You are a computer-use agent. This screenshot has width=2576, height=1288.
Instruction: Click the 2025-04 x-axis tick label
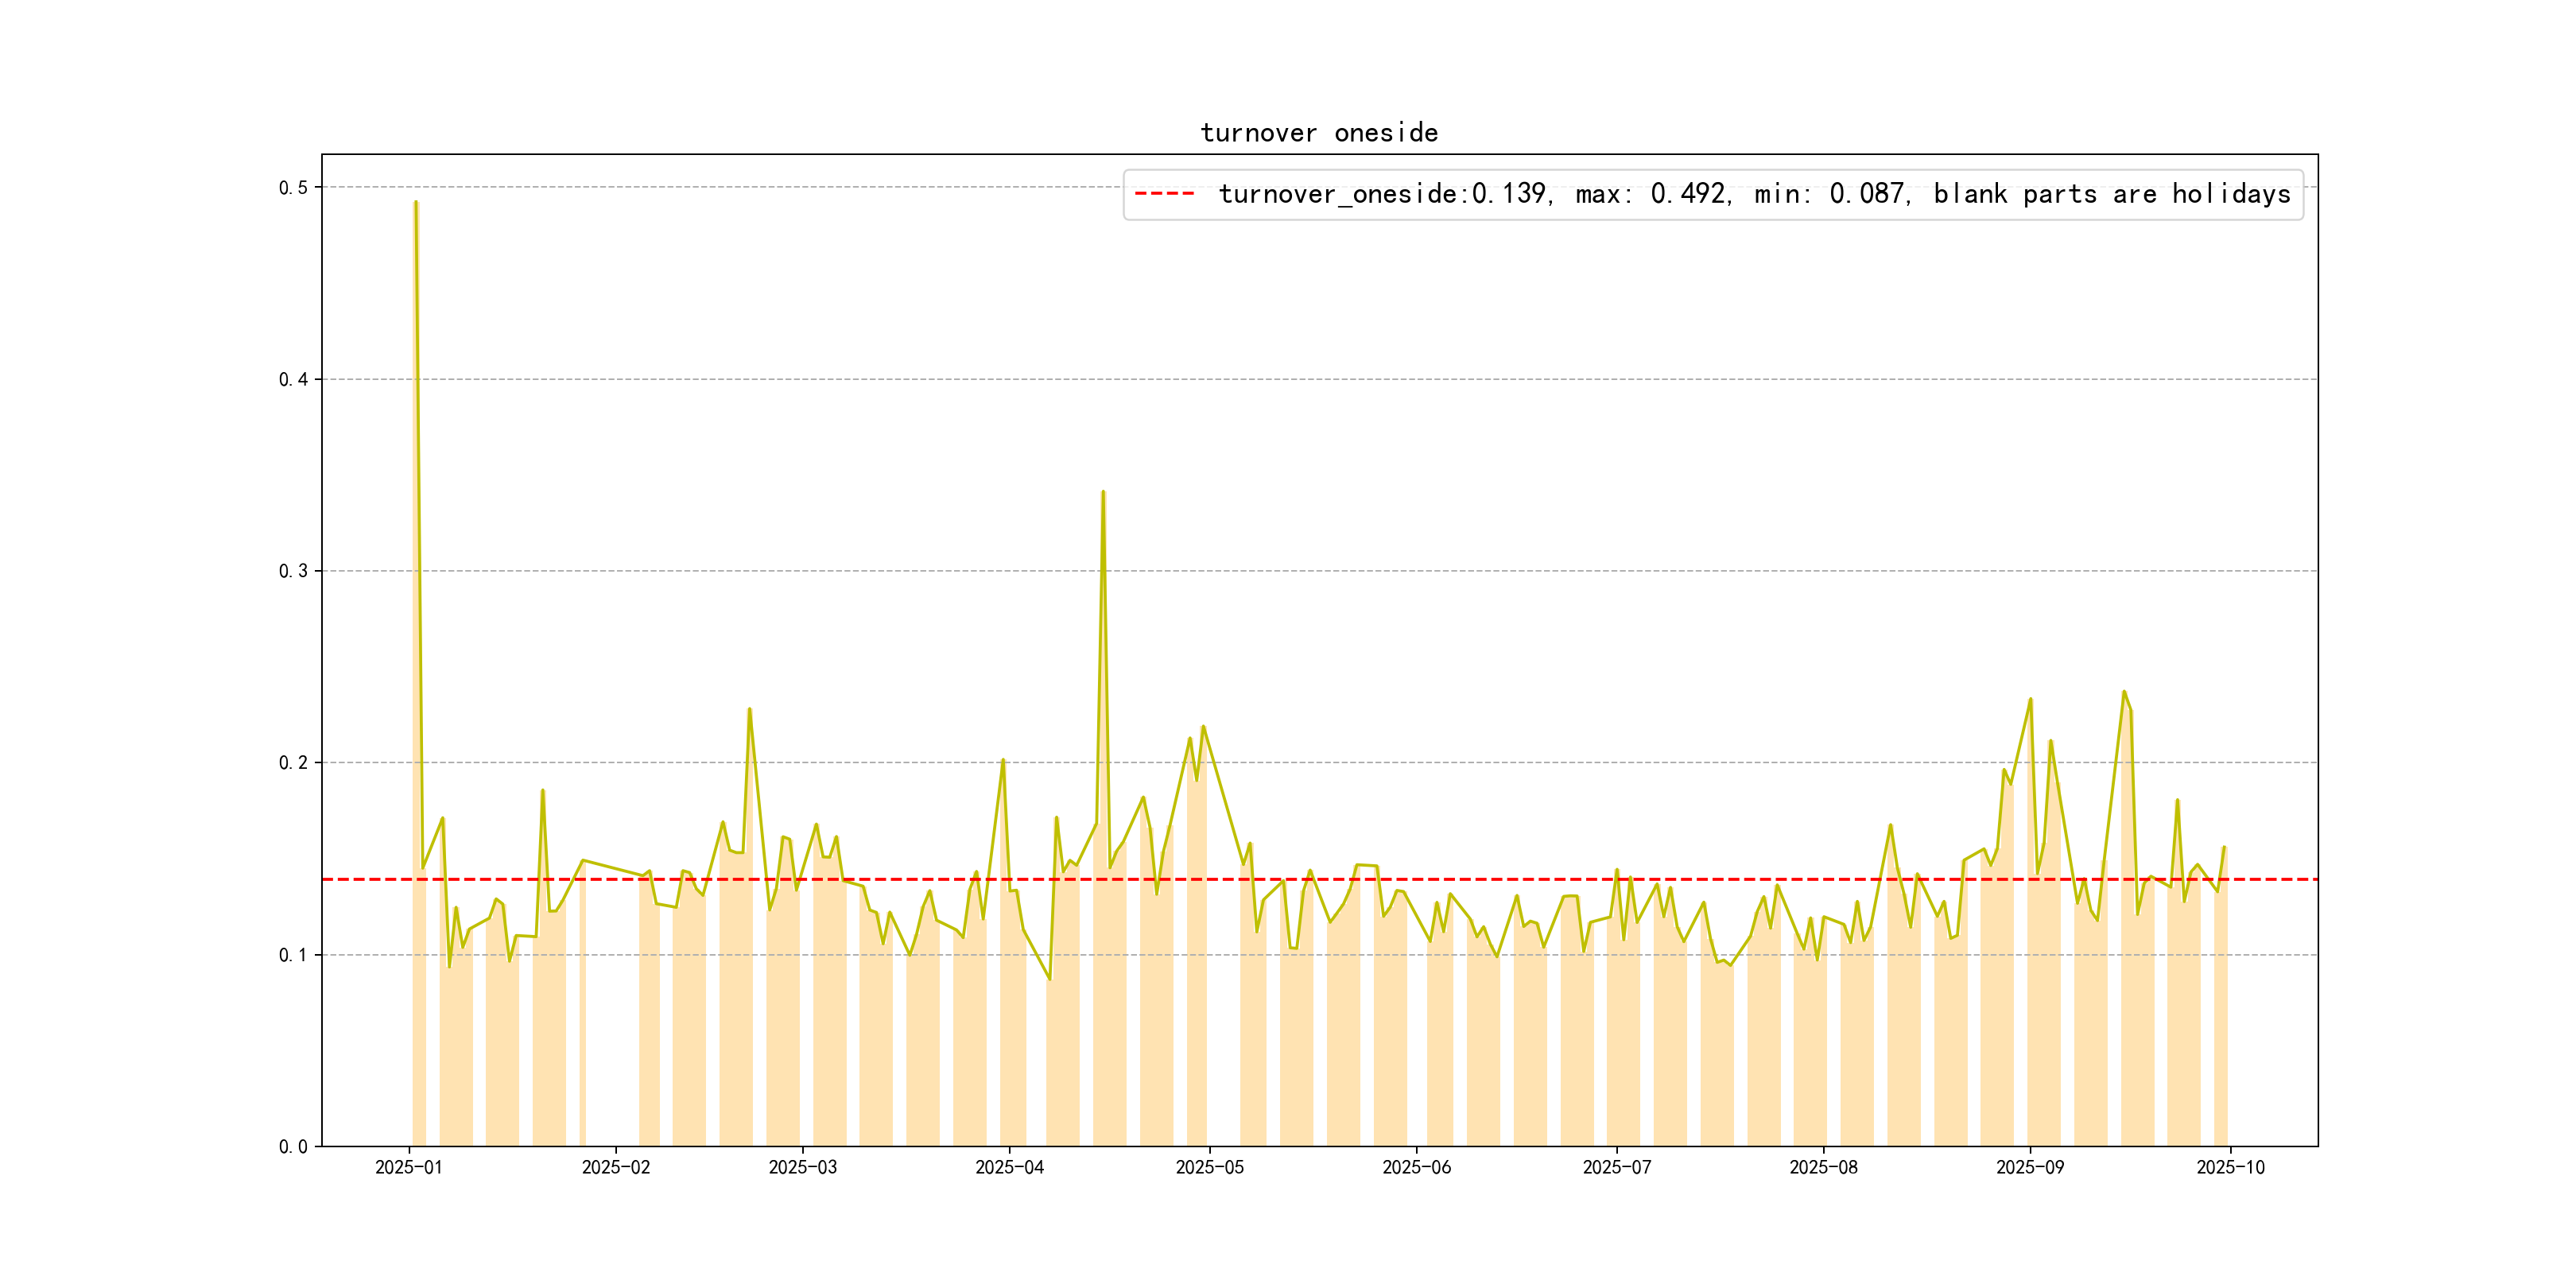click(x=1009, y=1167)
